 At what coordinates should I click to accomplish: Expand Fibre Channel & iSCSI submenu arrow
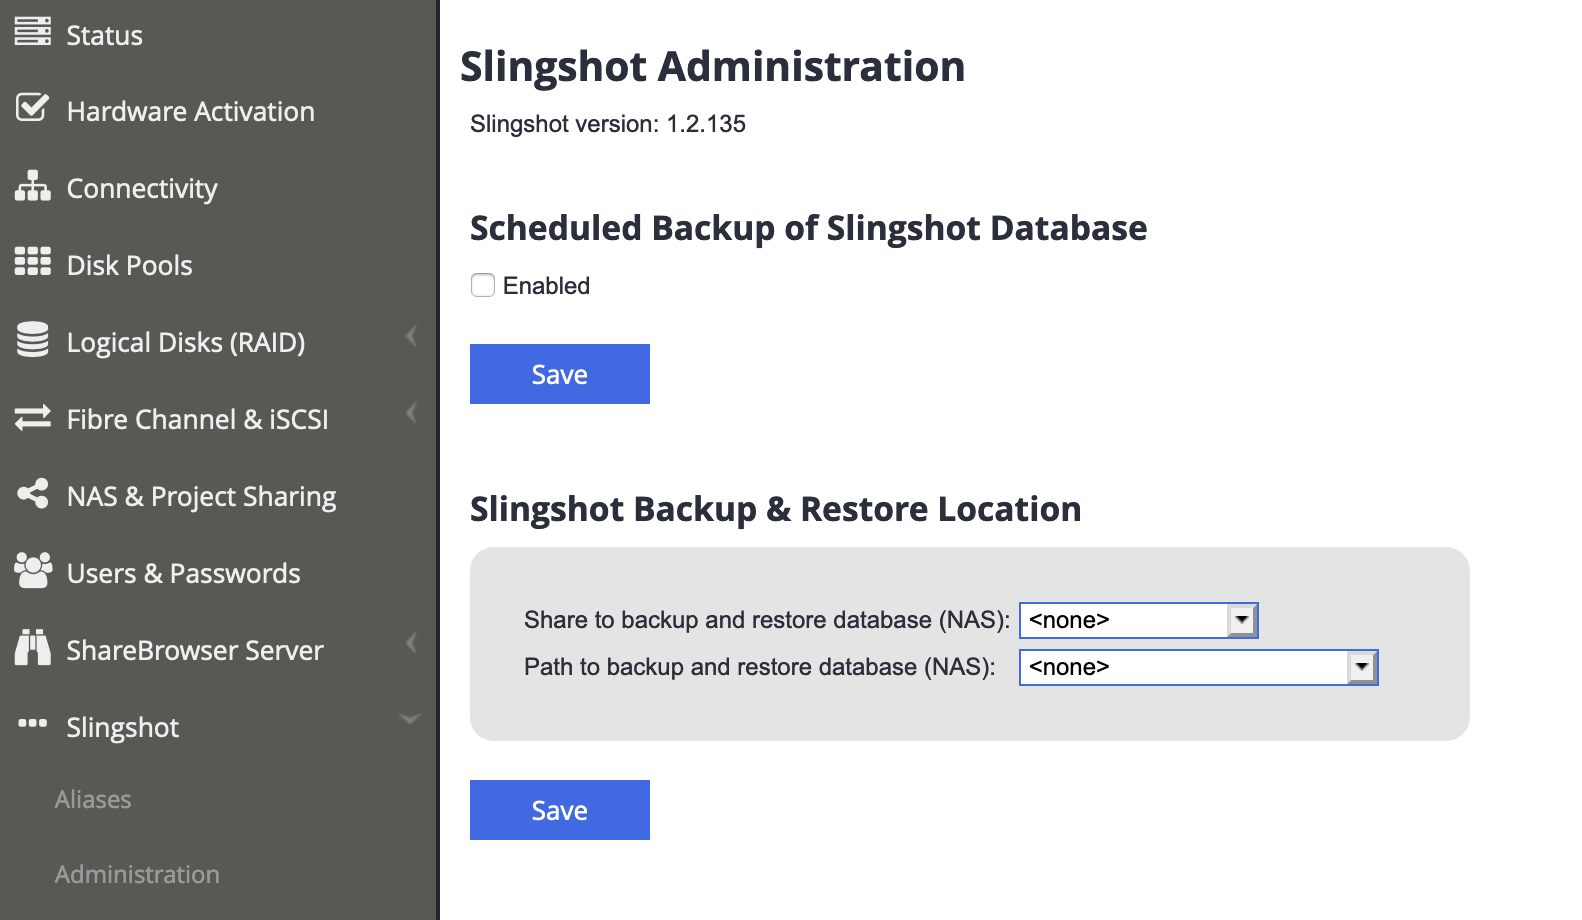[411, 413]
